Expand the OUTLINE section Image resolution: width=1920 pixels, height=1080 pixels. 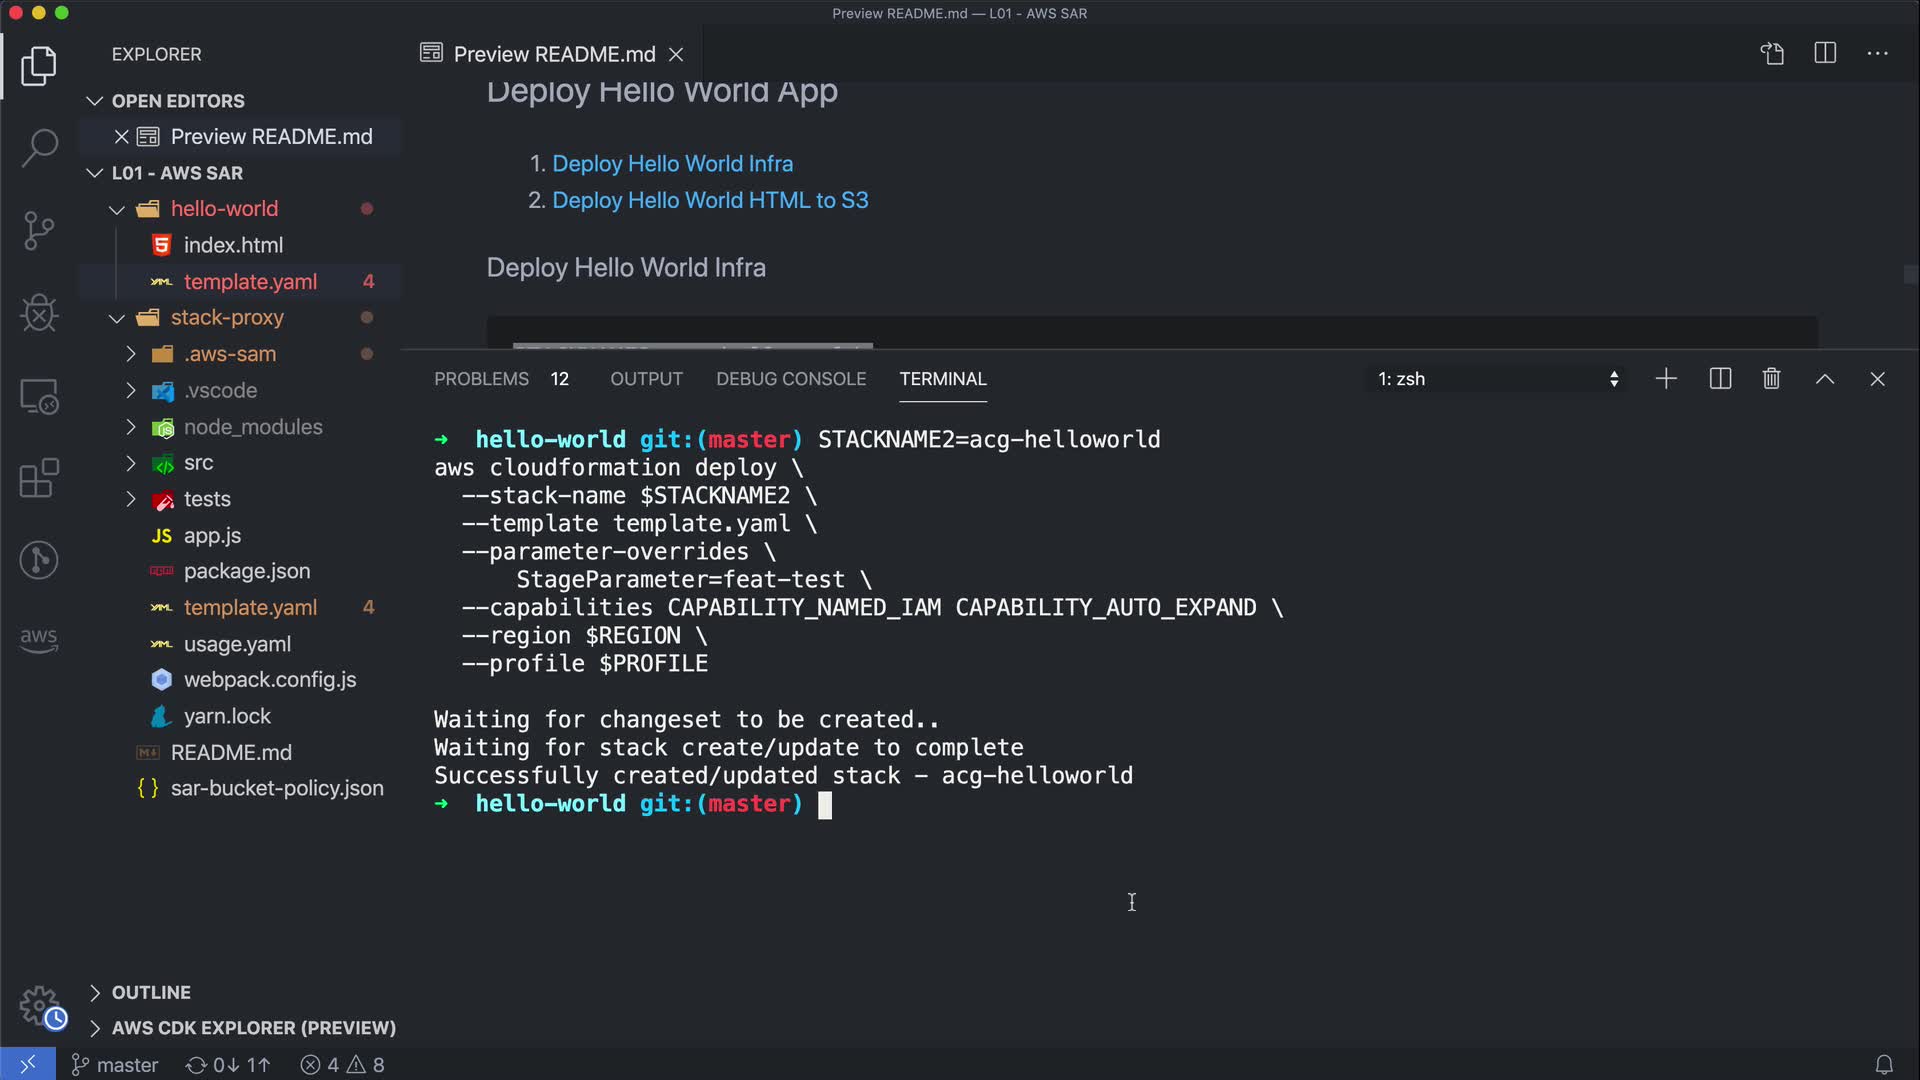(x=151, y=992)
